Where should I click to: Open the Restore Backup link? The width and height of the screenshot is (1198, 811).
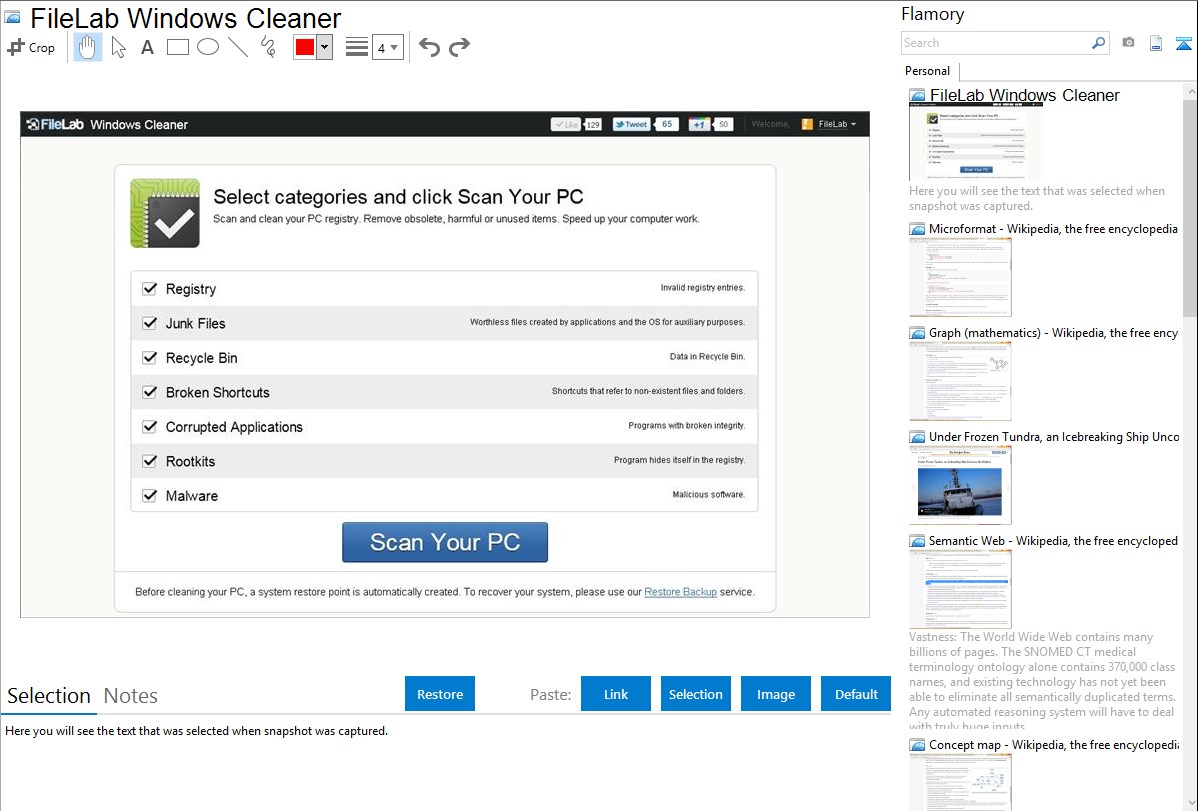click(680, 592)
